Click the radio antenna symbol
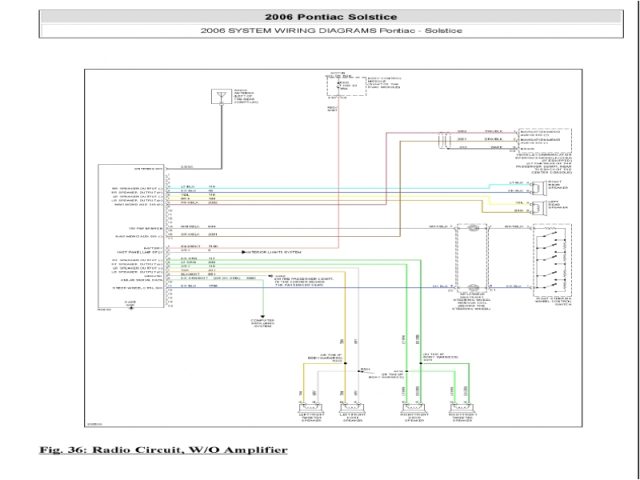 (x=218, y=97)
